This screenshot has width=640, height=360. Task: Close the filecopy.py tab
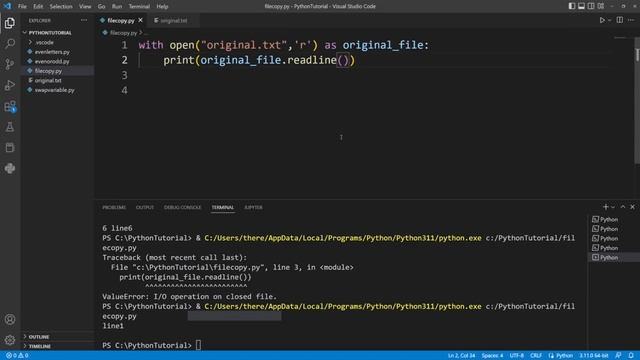(140, 20)
